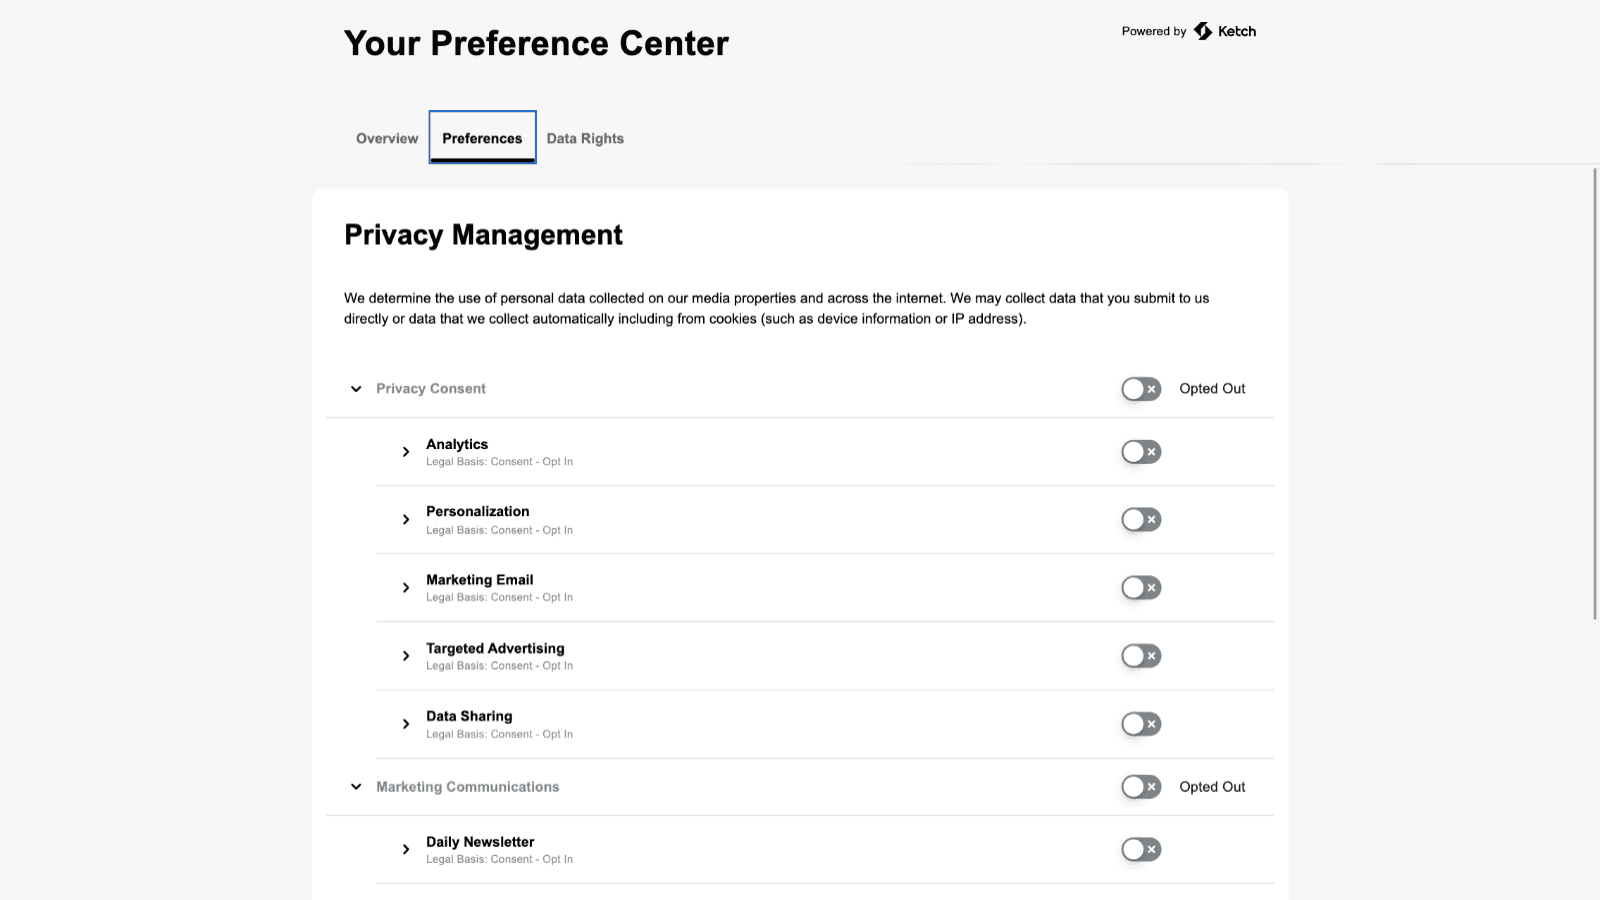
Task: Expand the Analytics purpose details
Action: [406, 451]
